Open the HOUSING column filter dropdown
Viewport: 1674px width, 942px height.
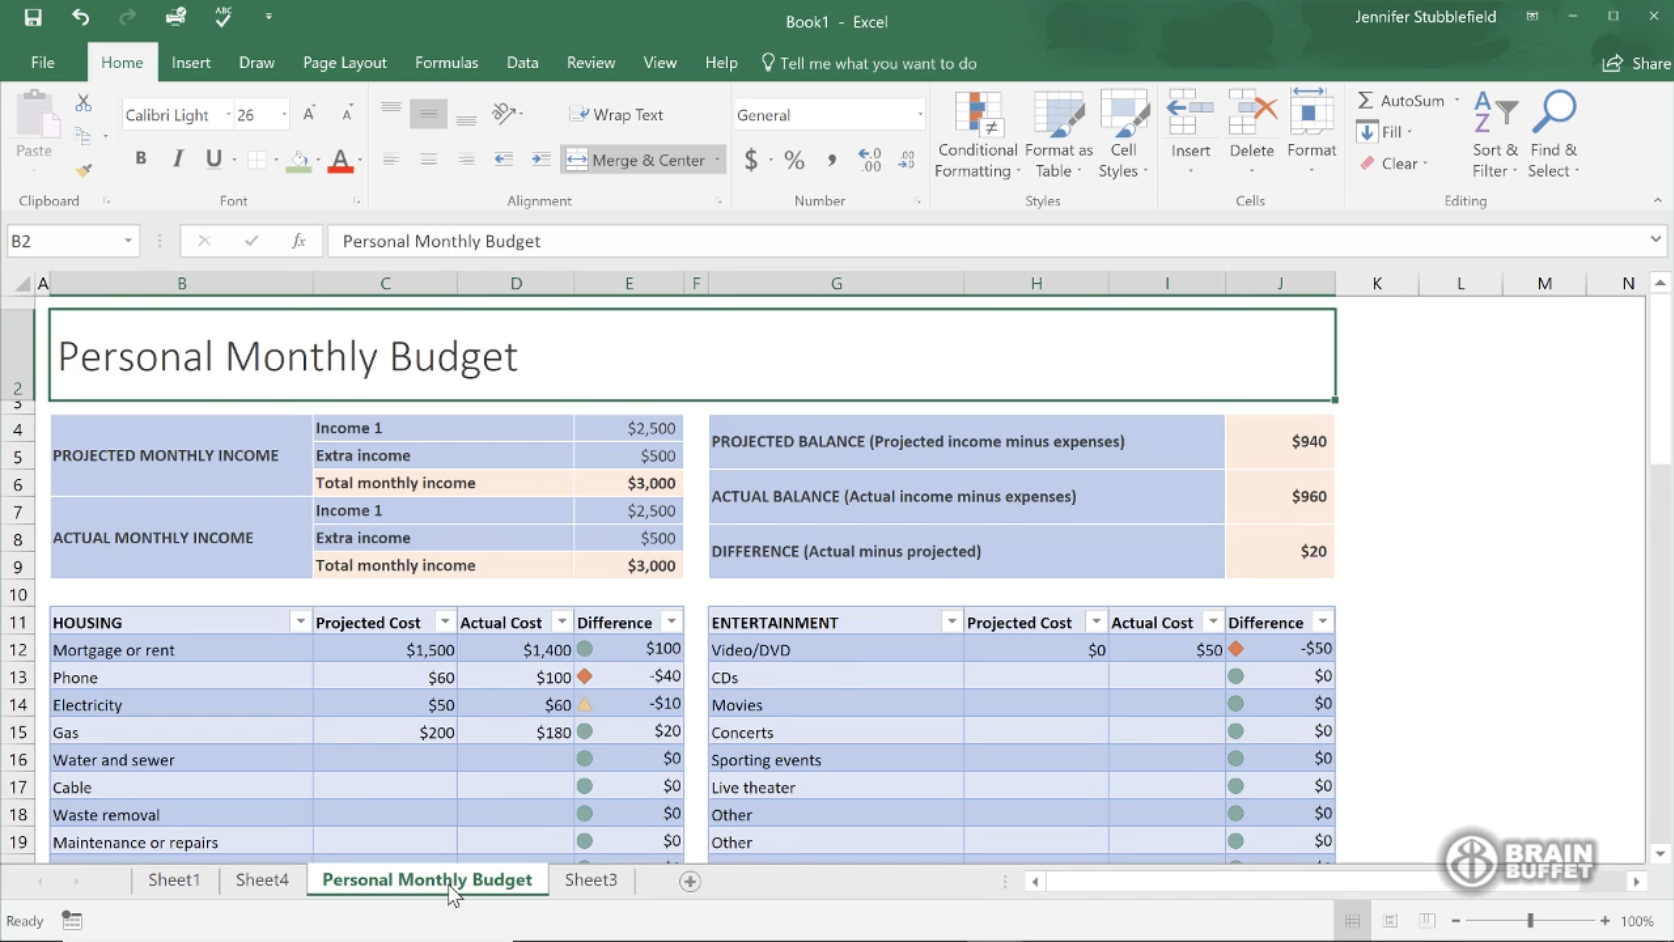pyautogui.click(x=300, y=622)
